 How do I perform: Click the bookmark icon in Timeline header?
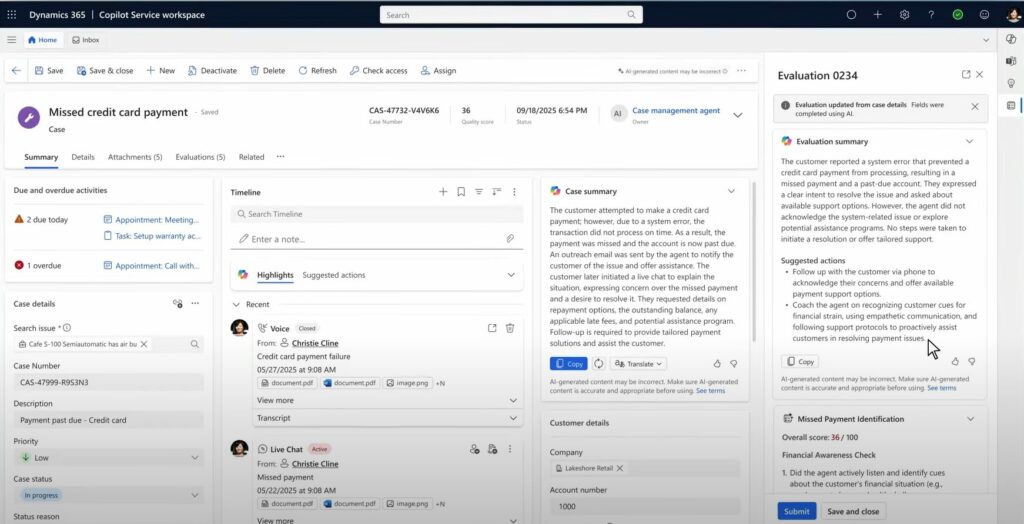pos(461,191)
